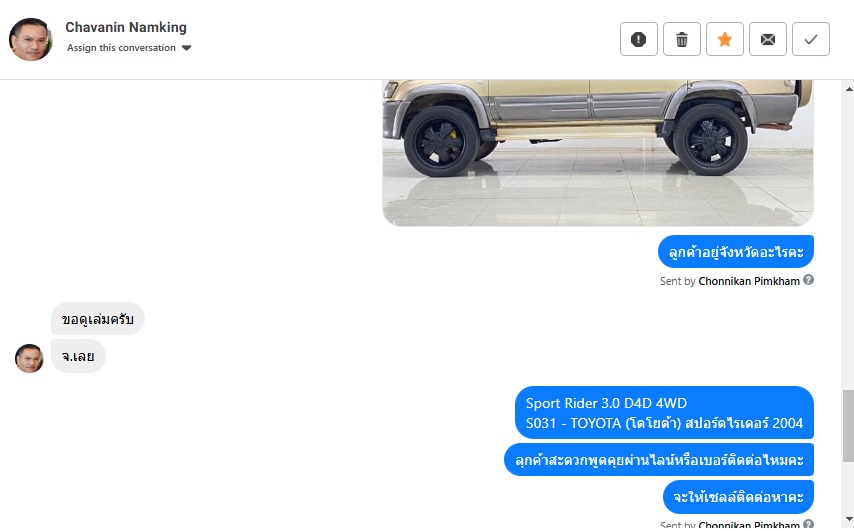Expand the Assign this conversation dropdown arrow

pyautogui.click(x=186, y=48)
